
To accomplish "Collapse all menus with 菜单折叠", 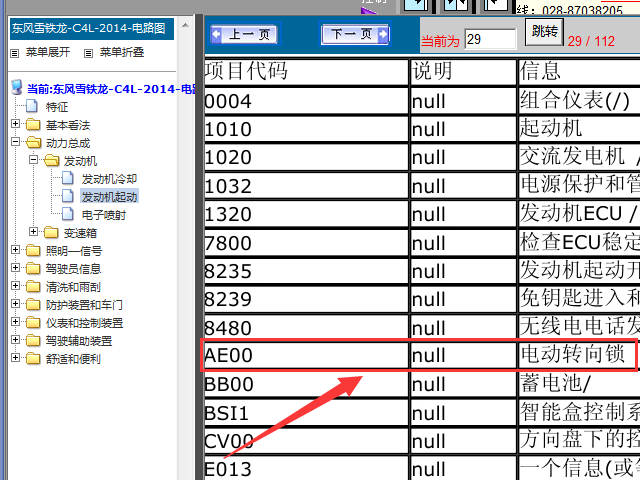I will [x=122, y=52].
